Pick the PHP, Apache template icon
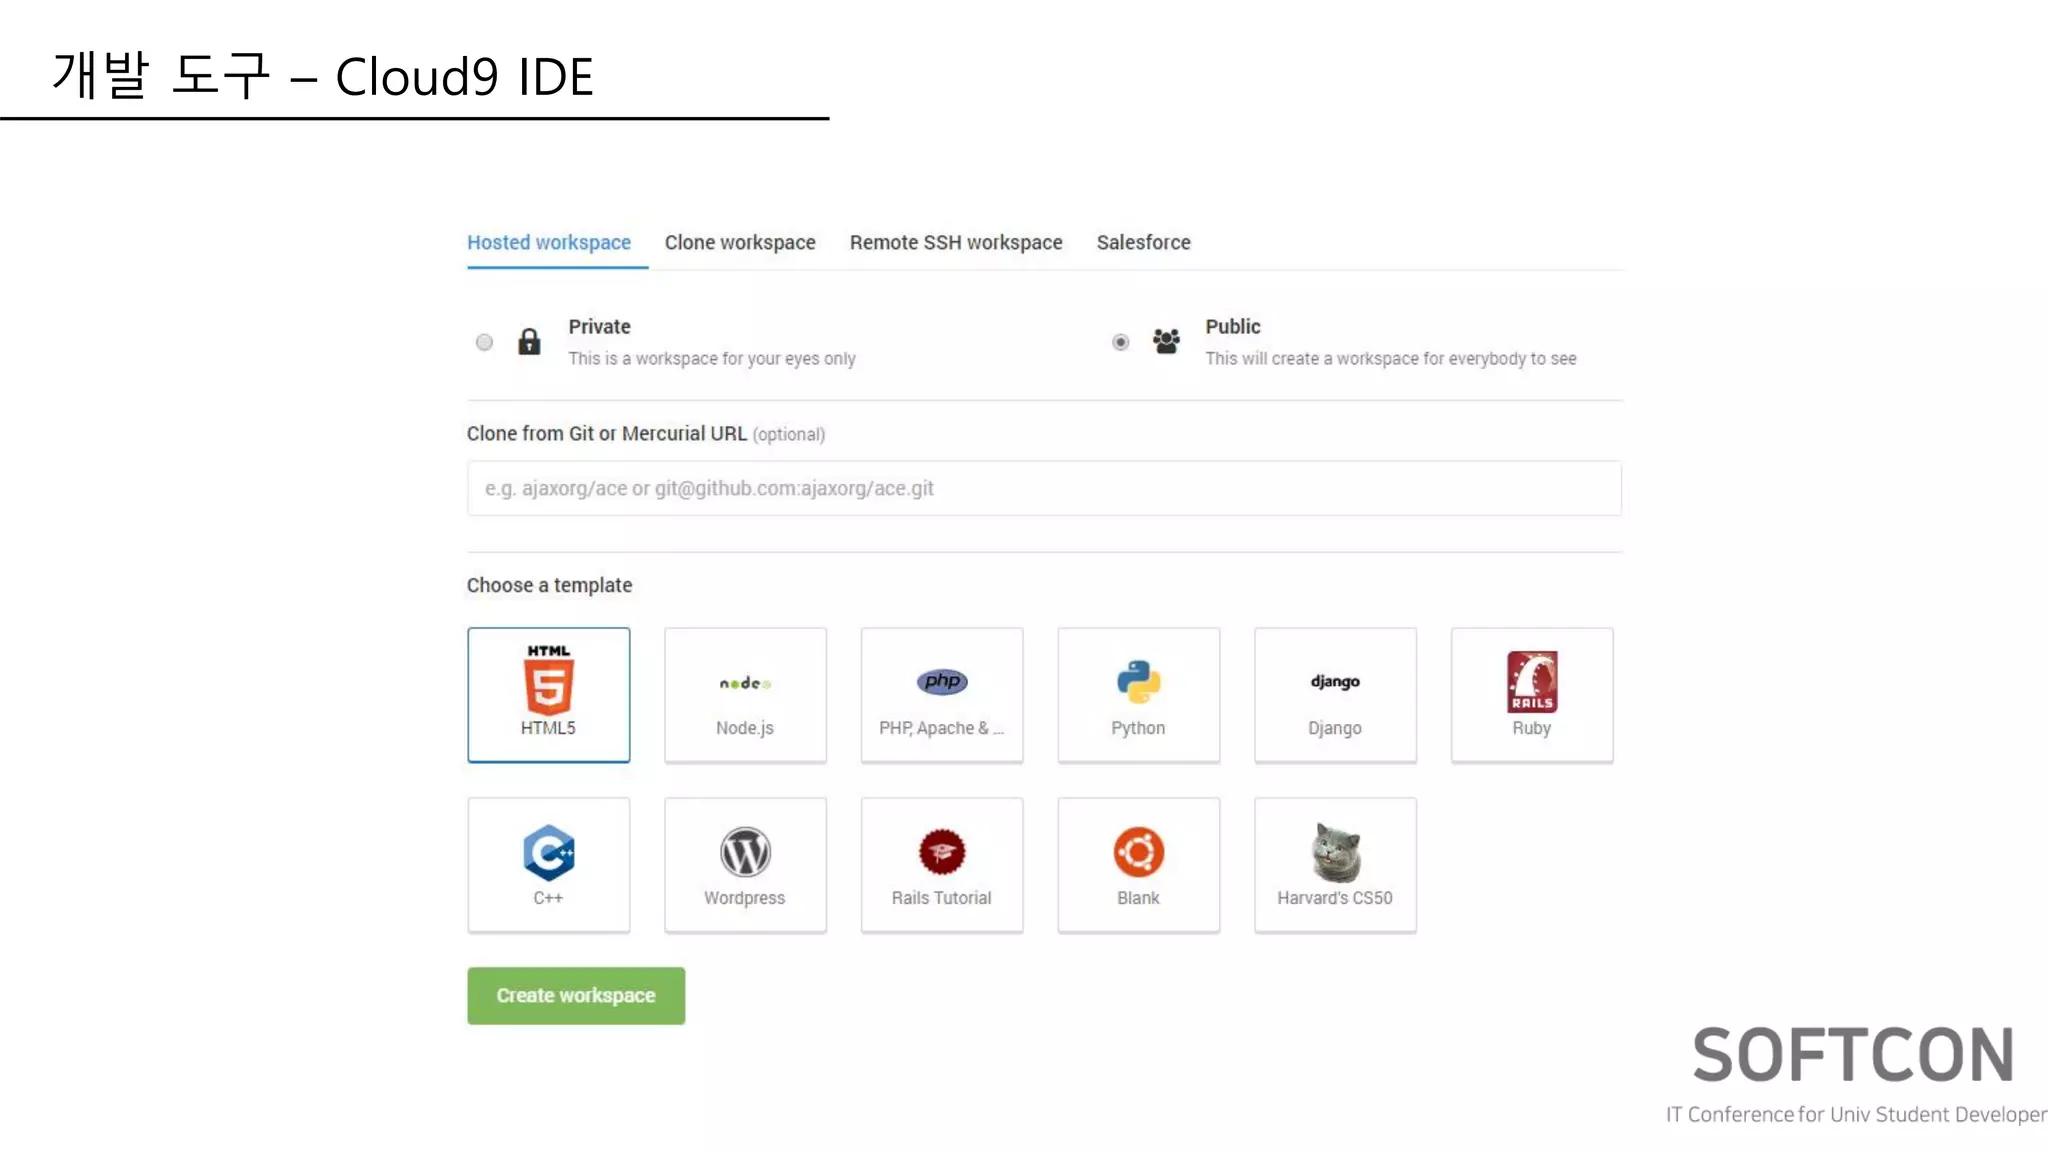The height and width of the screenshot is (1152, 2048). (x=942, y=682)
